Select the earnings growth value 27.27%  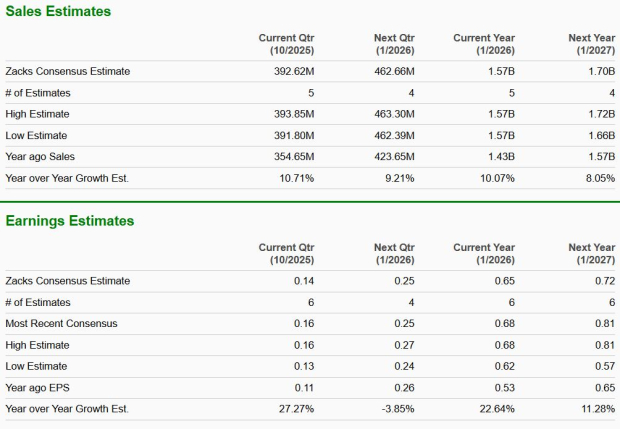point(295,408)
